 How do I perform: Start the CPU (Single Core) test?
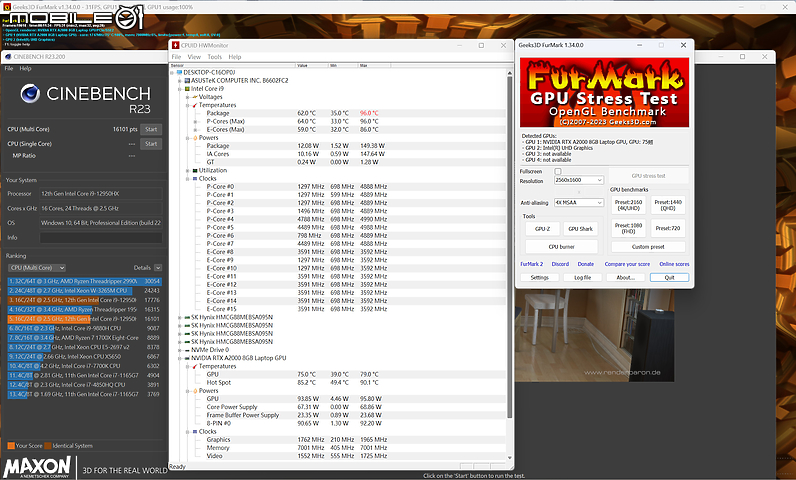(151, 144)
